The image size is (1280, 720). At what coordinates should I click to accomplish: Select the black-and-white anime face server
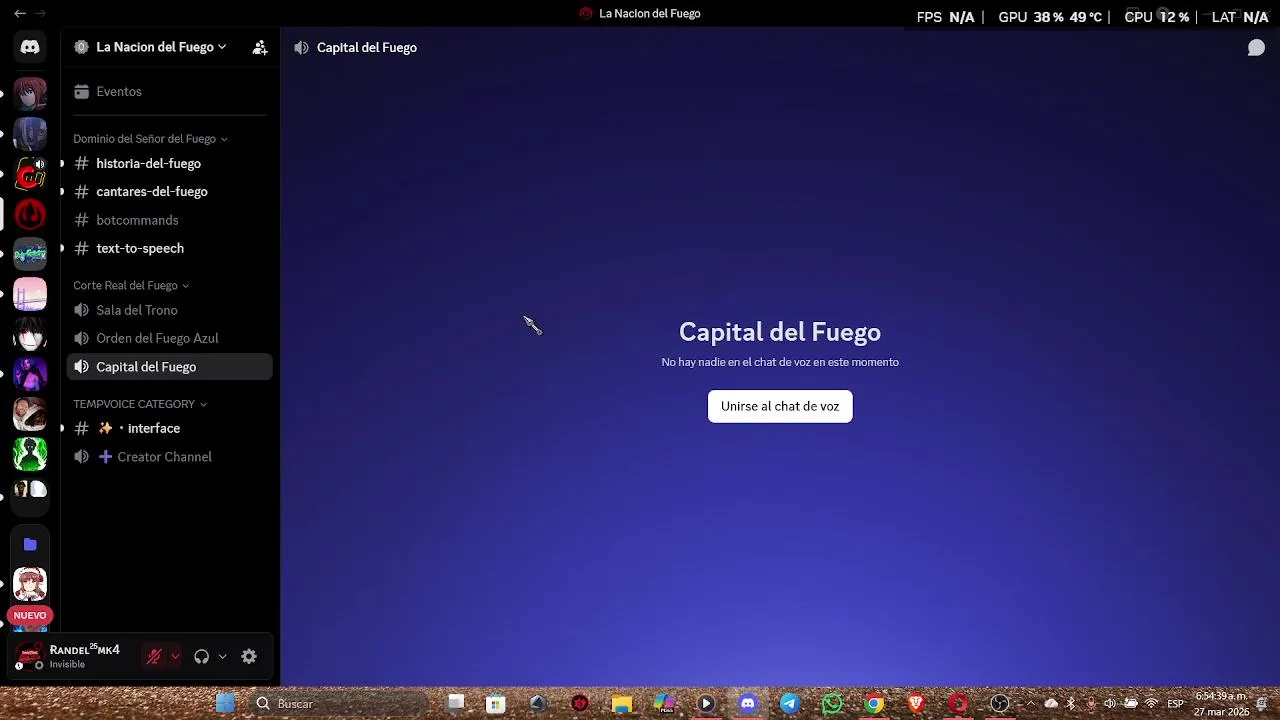(x=30, y=334)
